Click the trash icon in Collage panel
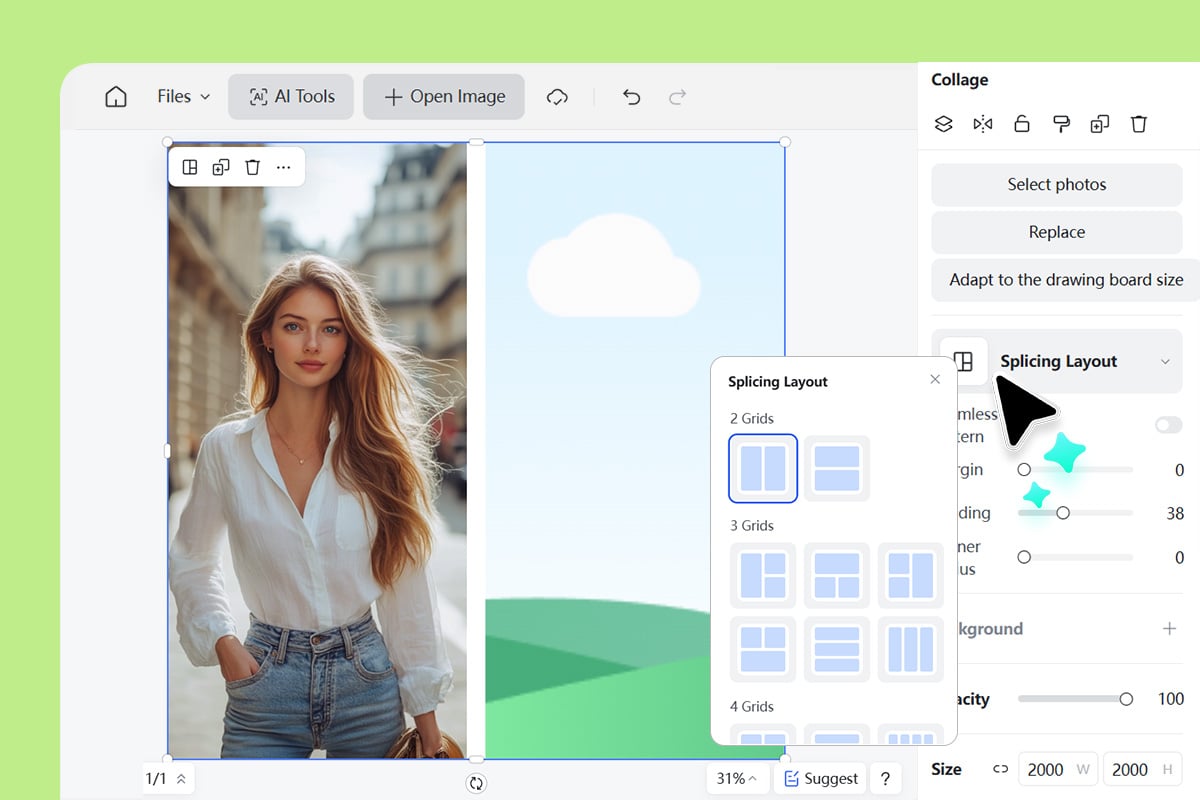This screenshot has width=1200, height=800. (1138, 124)
